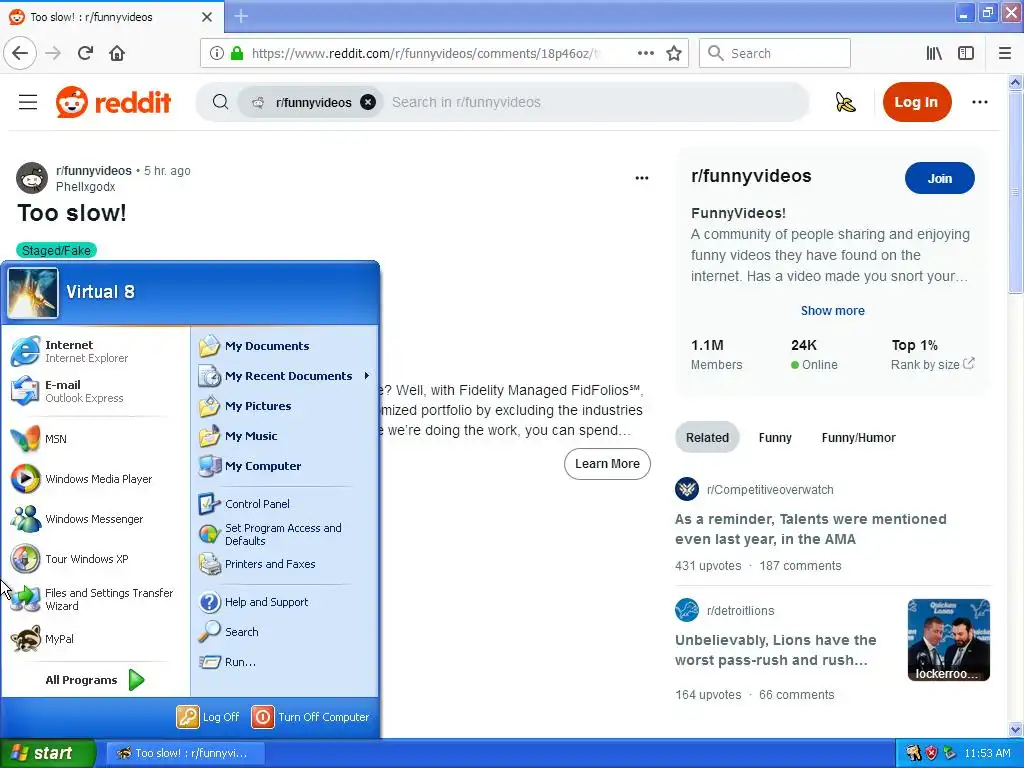Open browser Library icon

(934, 54)
